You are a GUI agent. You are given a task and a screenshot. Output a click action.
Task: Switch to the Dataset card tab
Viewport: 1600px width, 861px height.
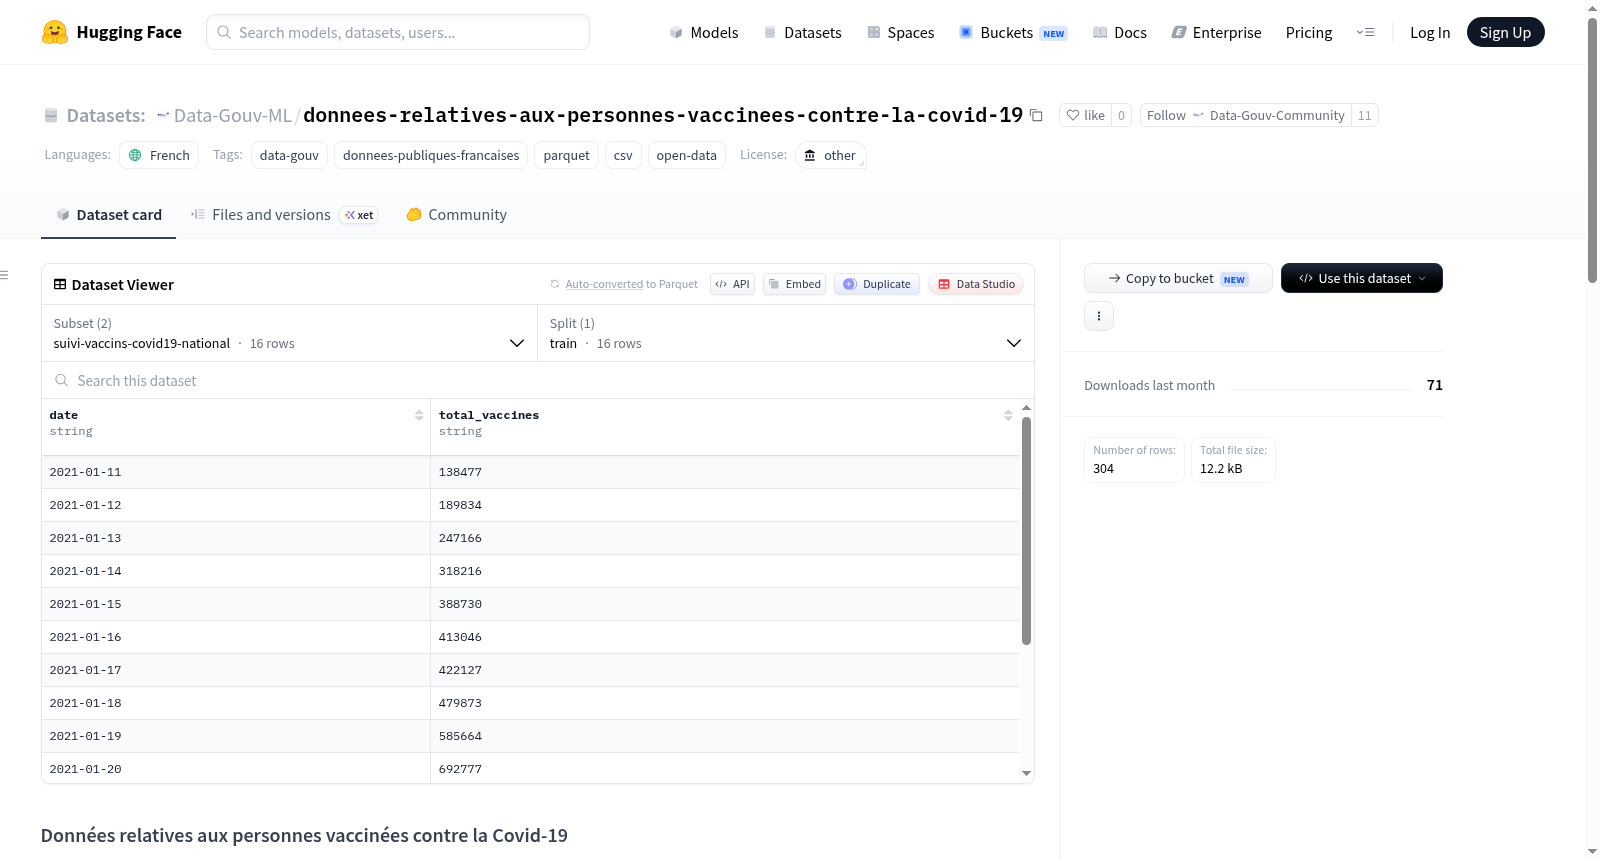pos(108,215)
